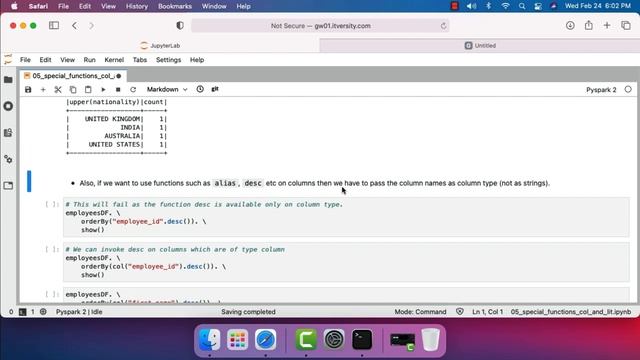Screen dimensions: 640x360
Task: Open Wi-Fi status in menu bar
Action: point(505,6)
